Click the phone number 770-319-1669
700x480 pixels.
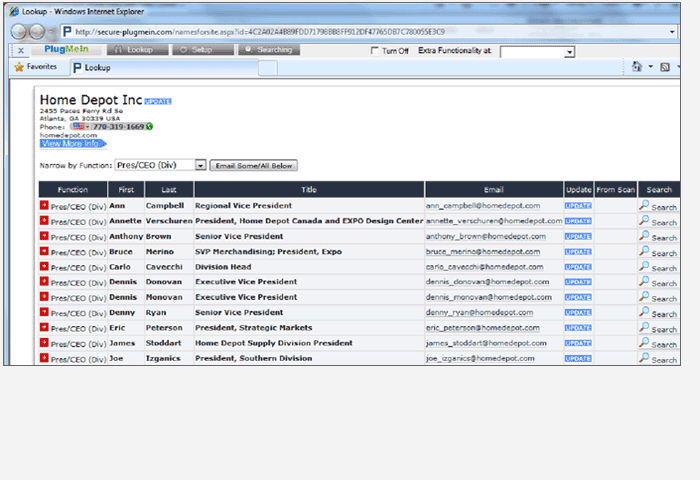click(x=118, y=127)
